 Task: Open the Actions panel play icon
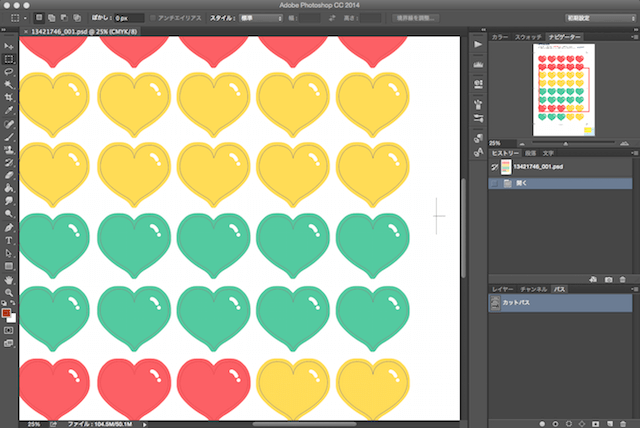[x=478, y=44]
